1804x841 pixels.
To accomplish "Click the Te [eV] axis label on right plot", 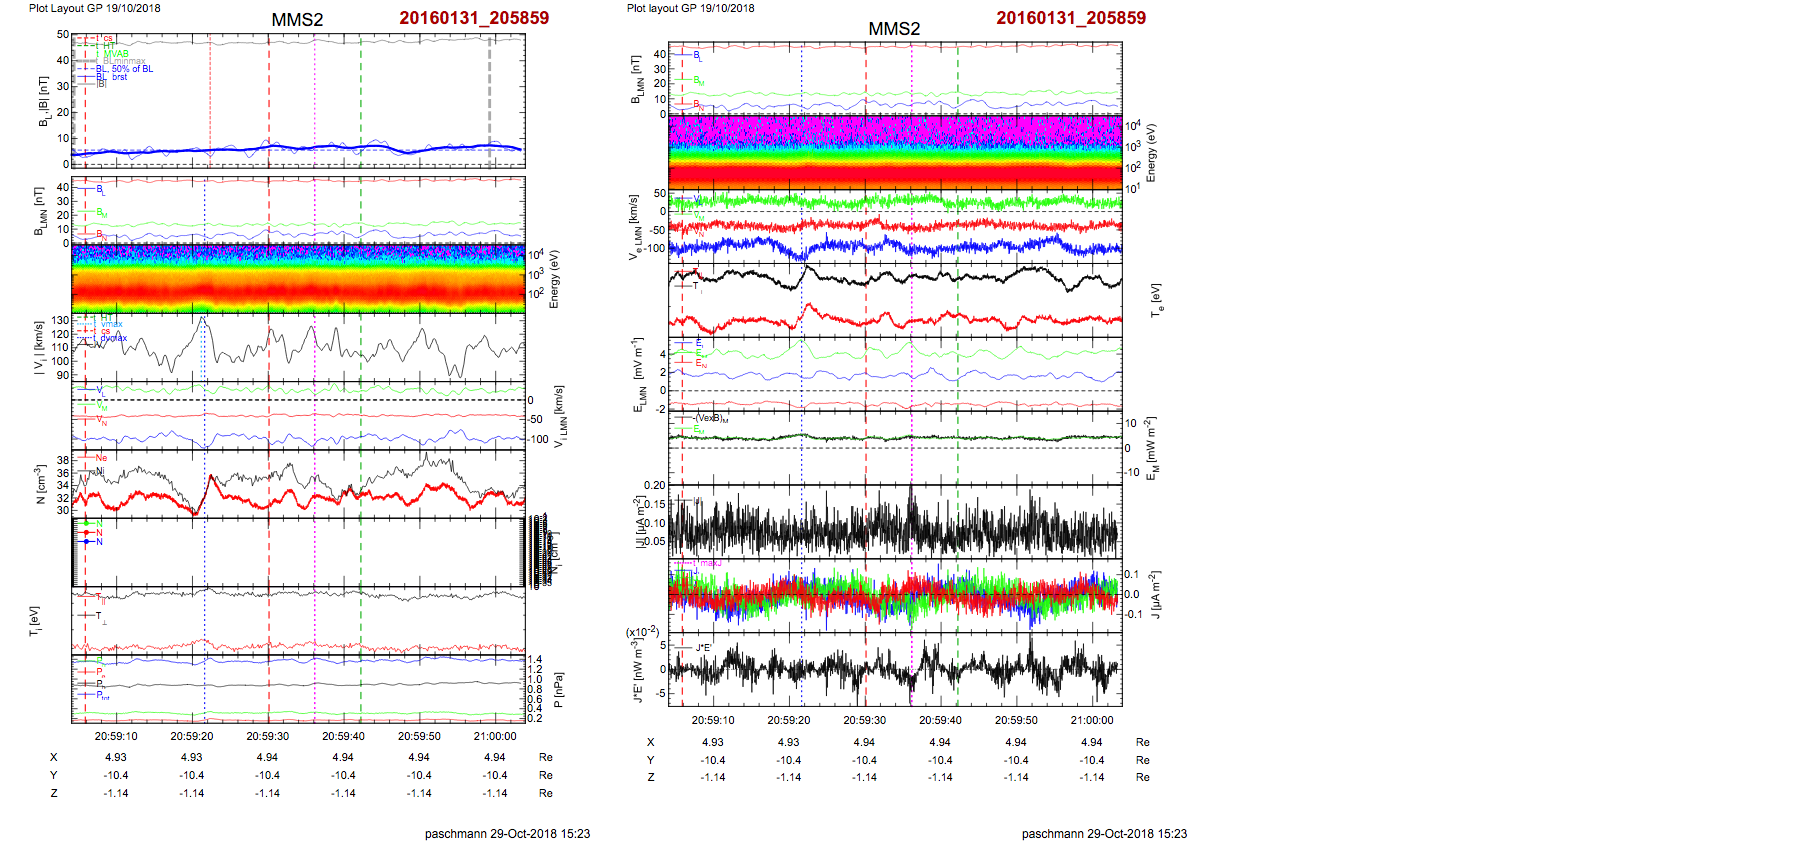I will [1156, 299].
